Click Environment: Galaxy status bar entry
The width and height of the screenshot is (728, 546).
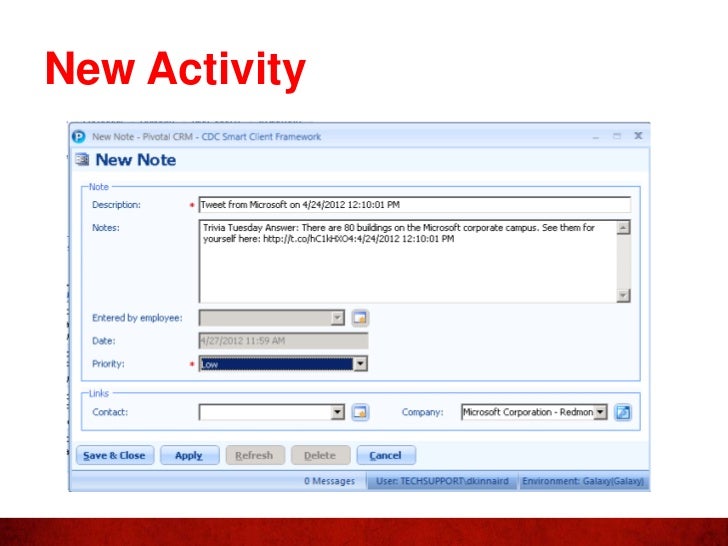click(x=583, y=481)
